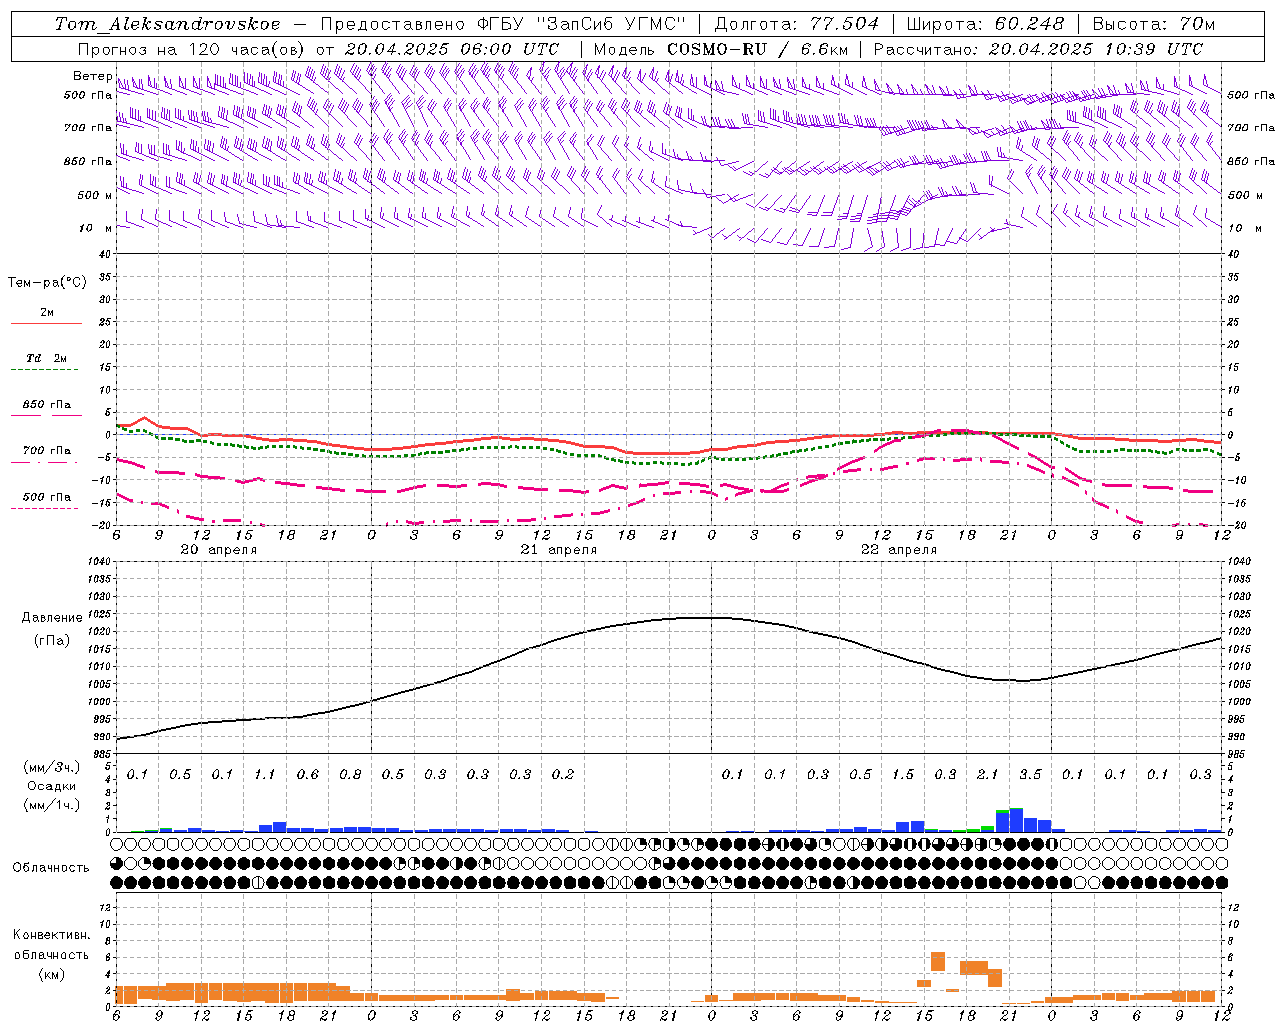
Task: Click the 0.6 precipitation value
Action: [x=307, y=775]
